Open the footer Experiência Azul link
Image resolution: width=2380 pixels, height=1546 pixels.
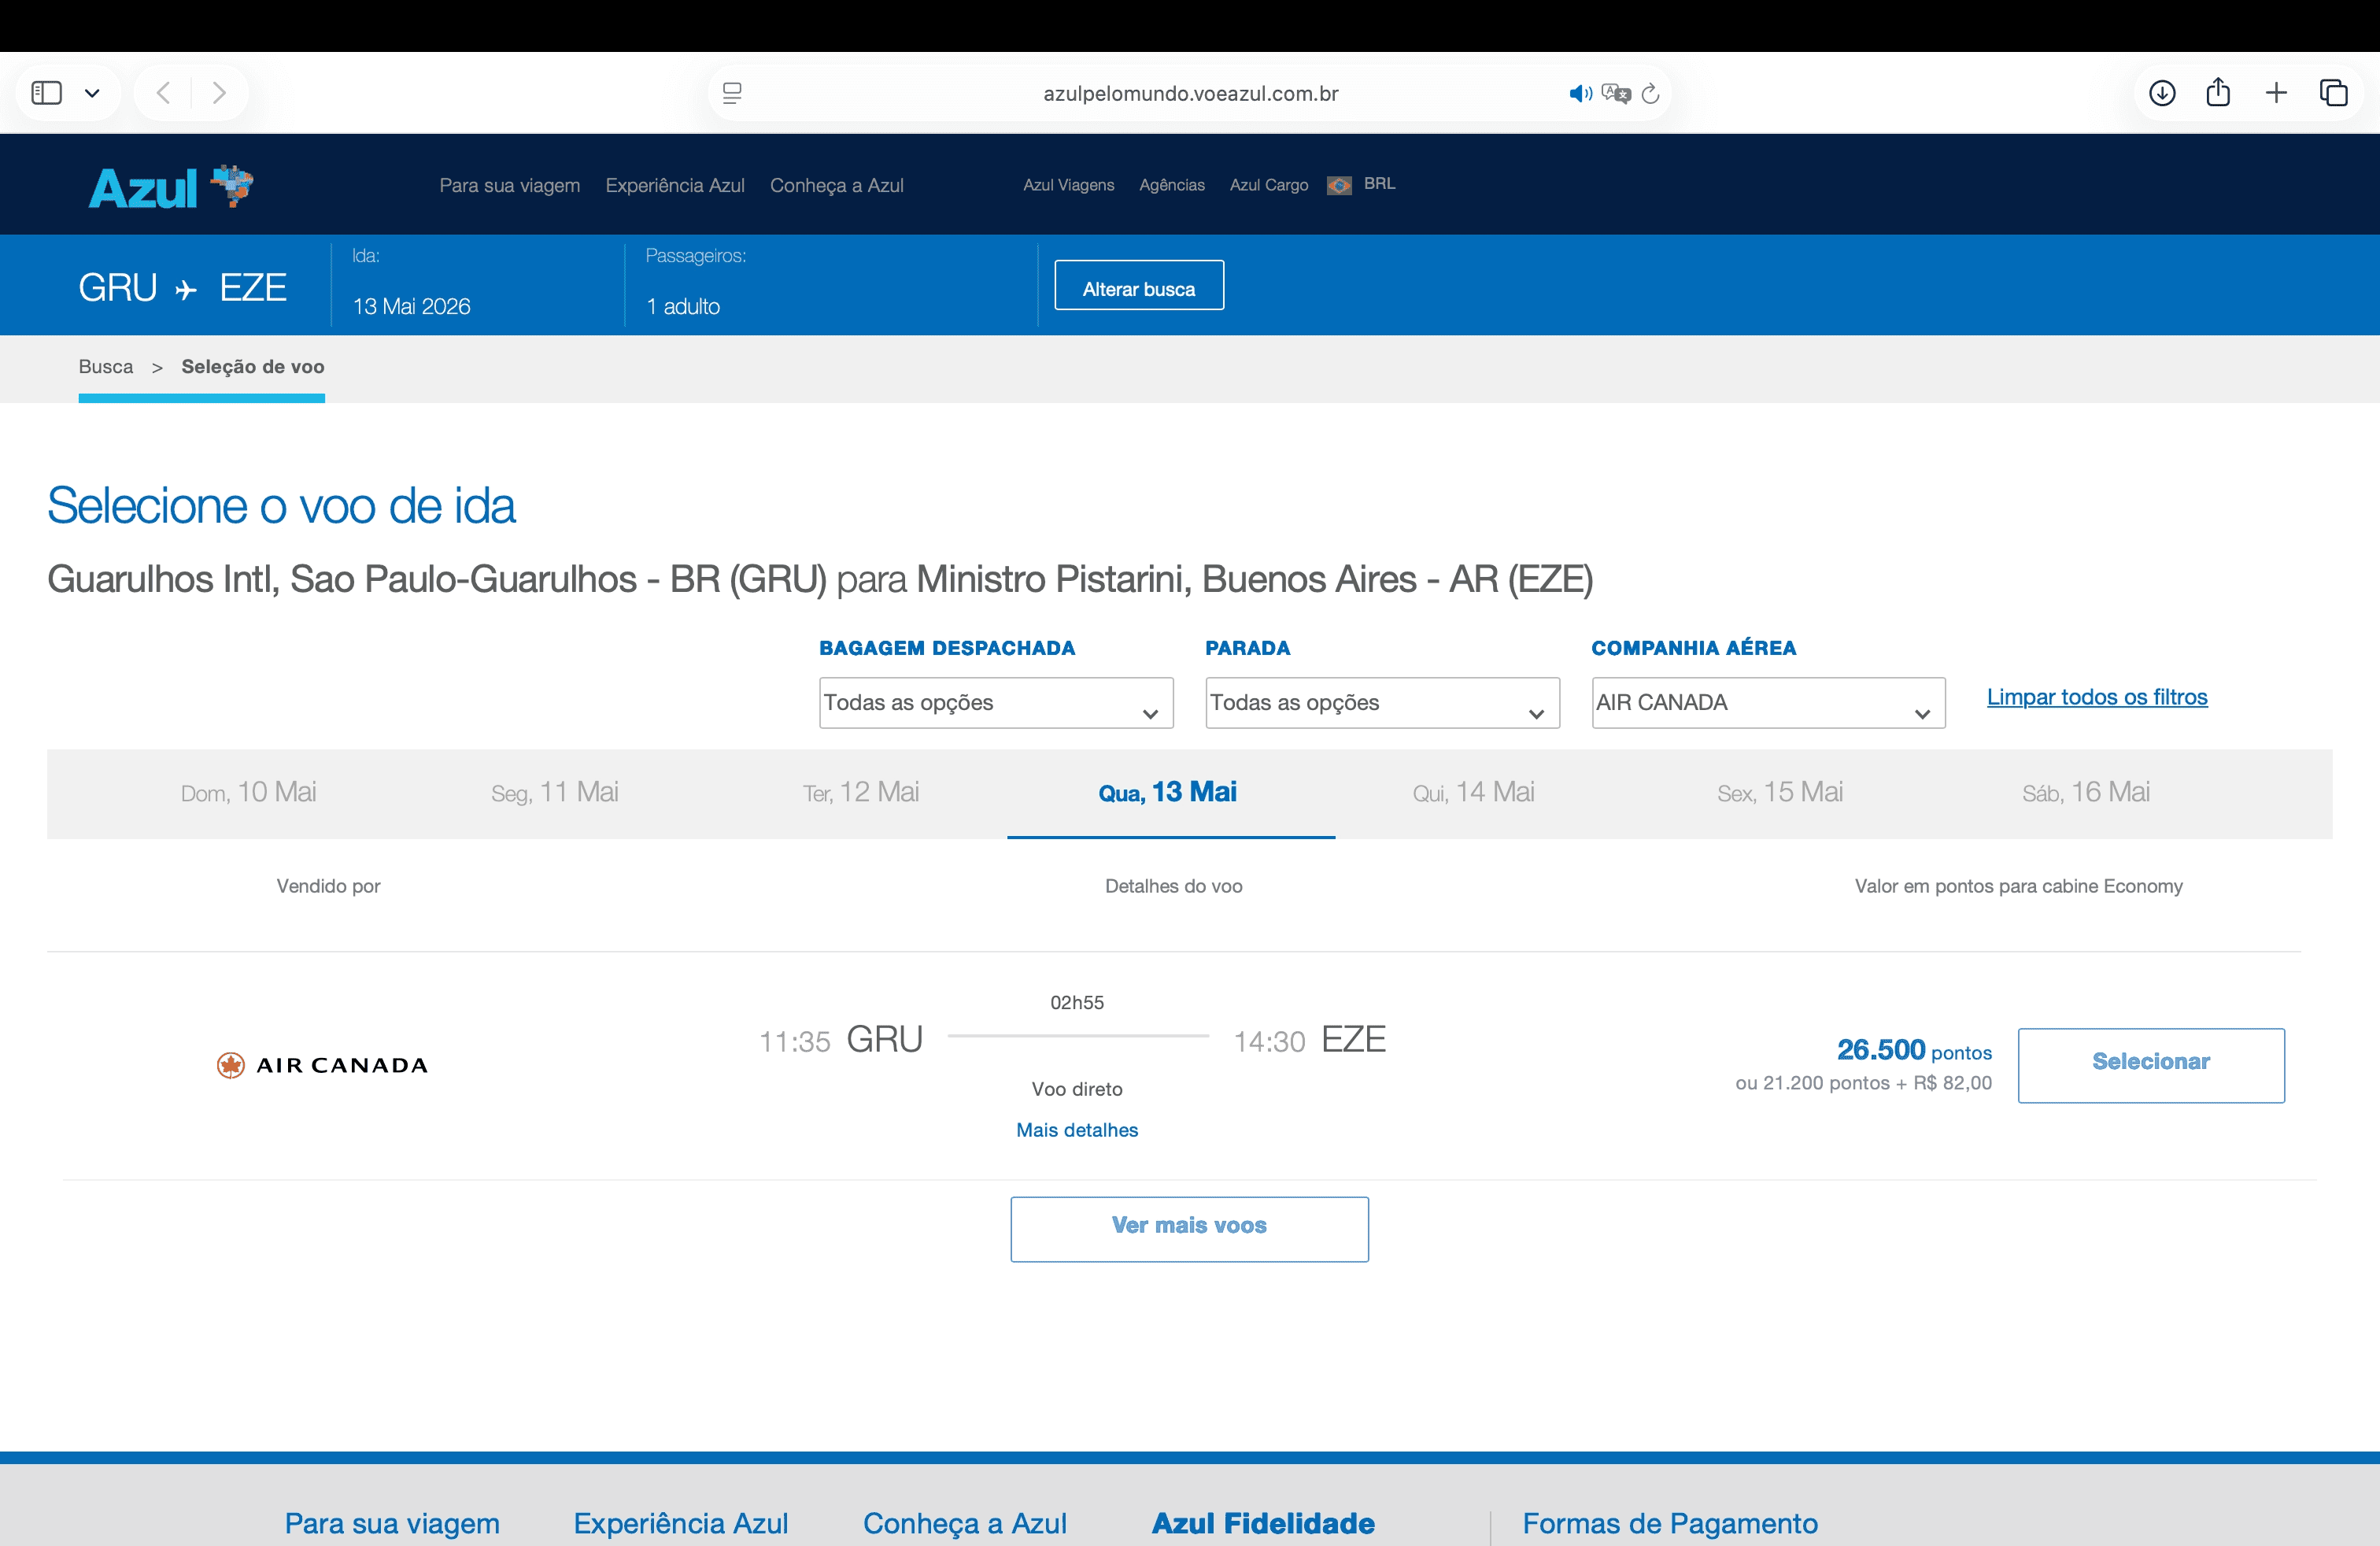(x=681, y=1523)
